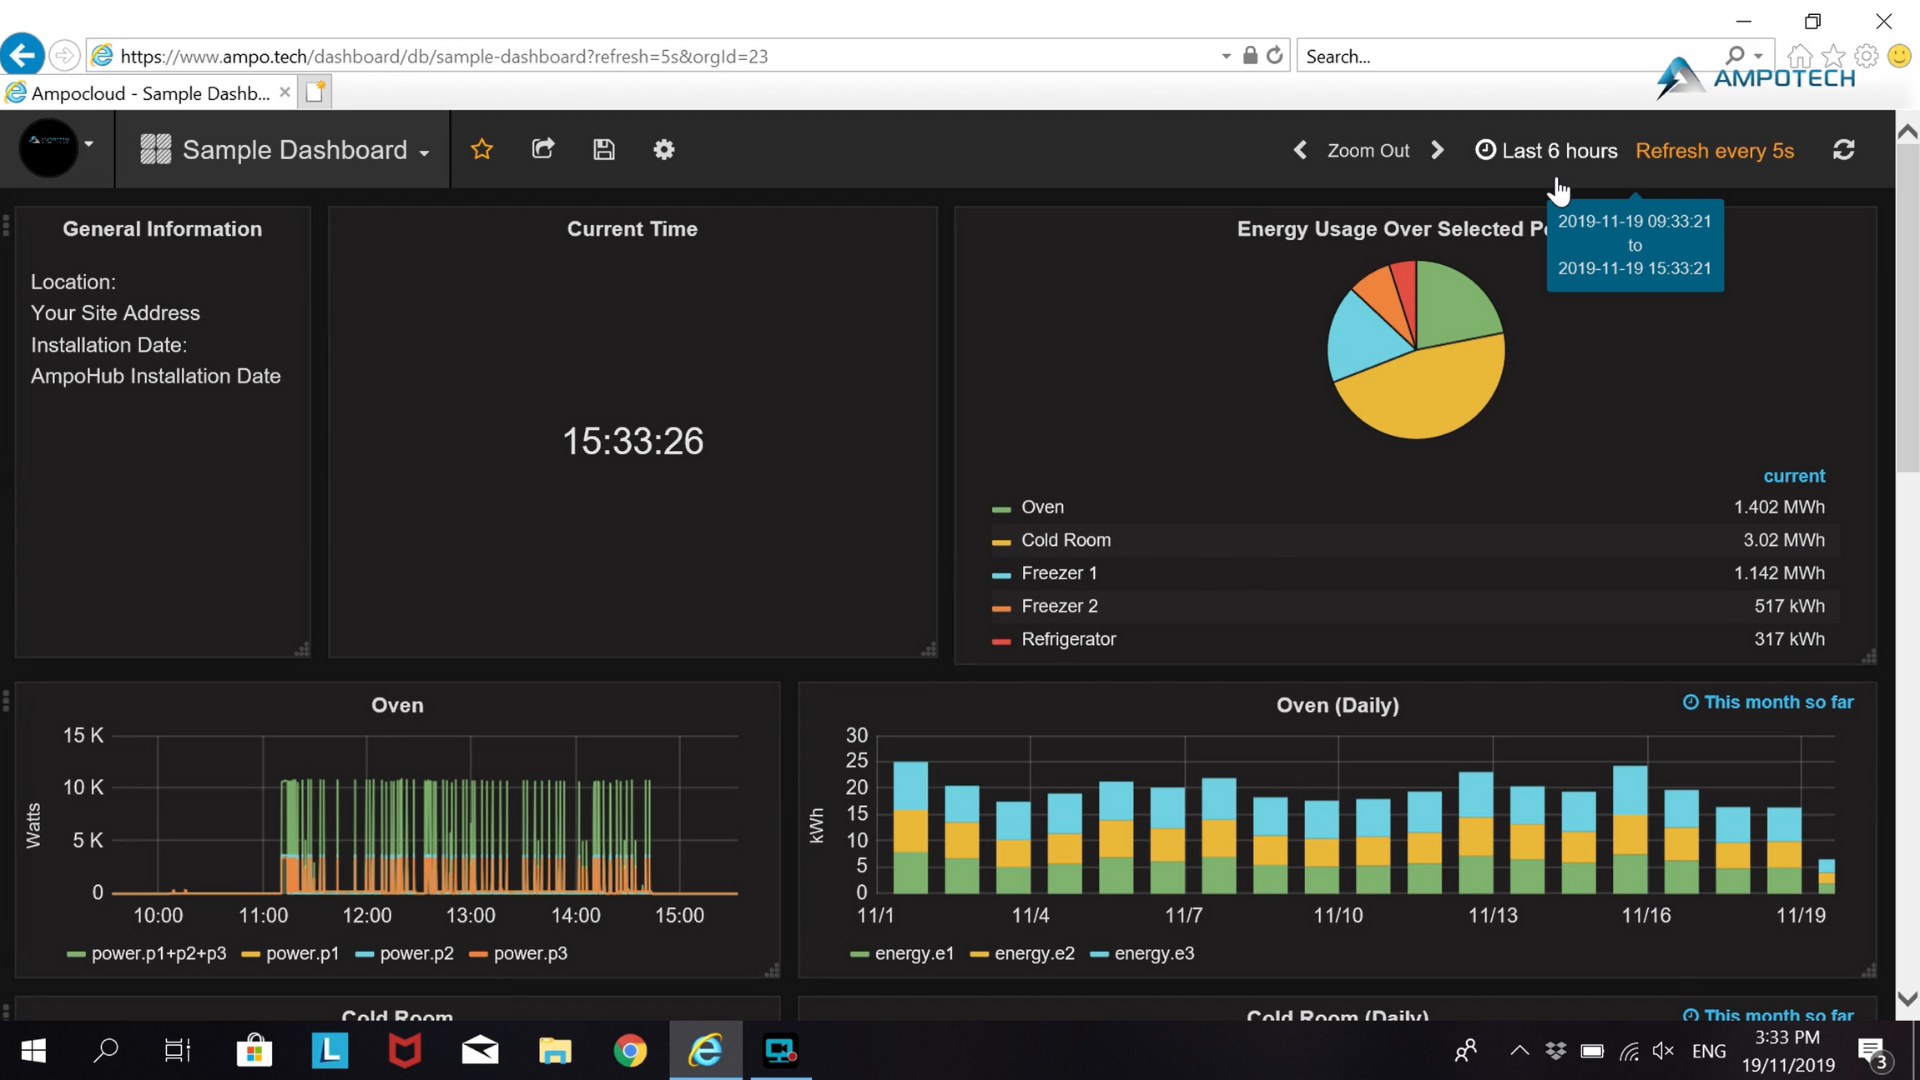The width and height of the screenshot is (1920, 1080).
Task: Open the General Information panel title menu
Action: tap(162, 229)
